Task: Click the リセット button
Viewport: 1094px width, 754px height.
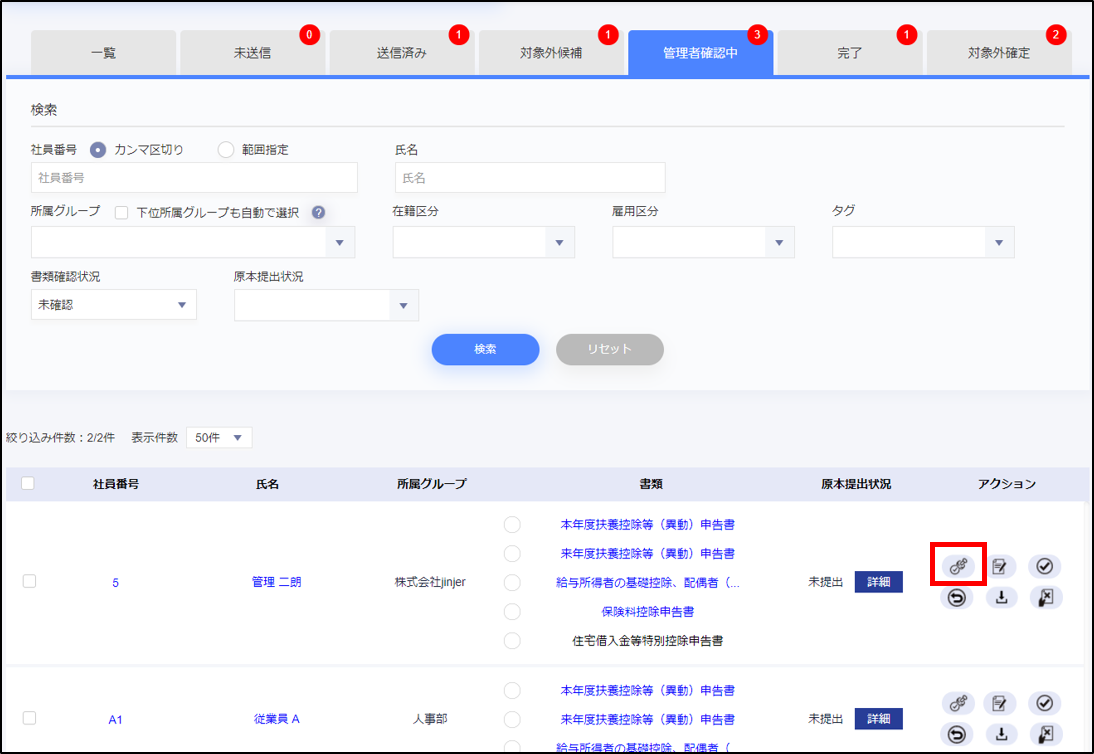Action: click(610, 349)
